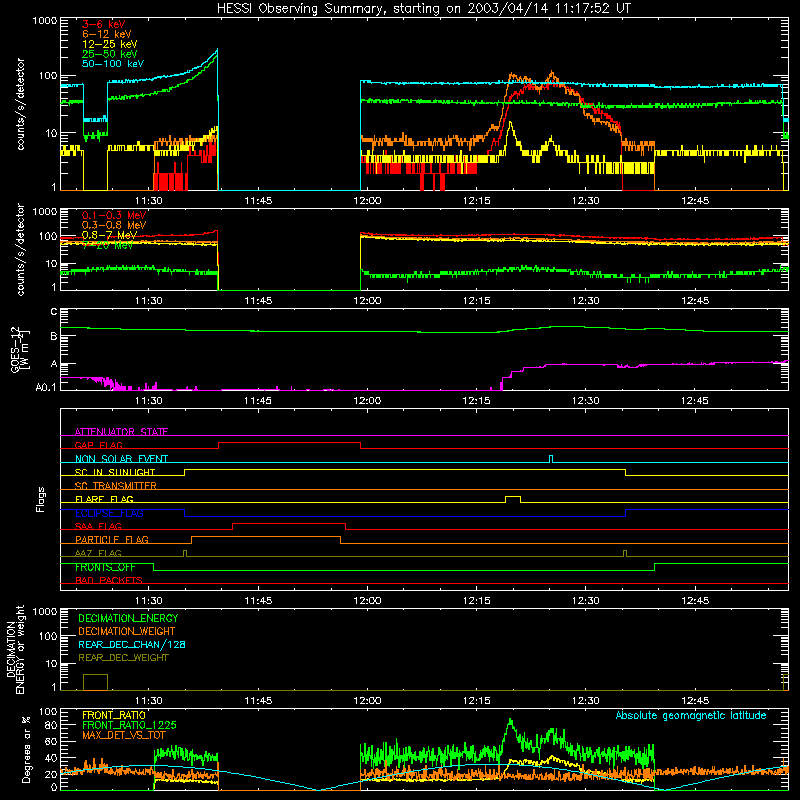Select the ECLIPSE_FLAG label
This screenshot has width=800, height=800.
pos(109,513)
